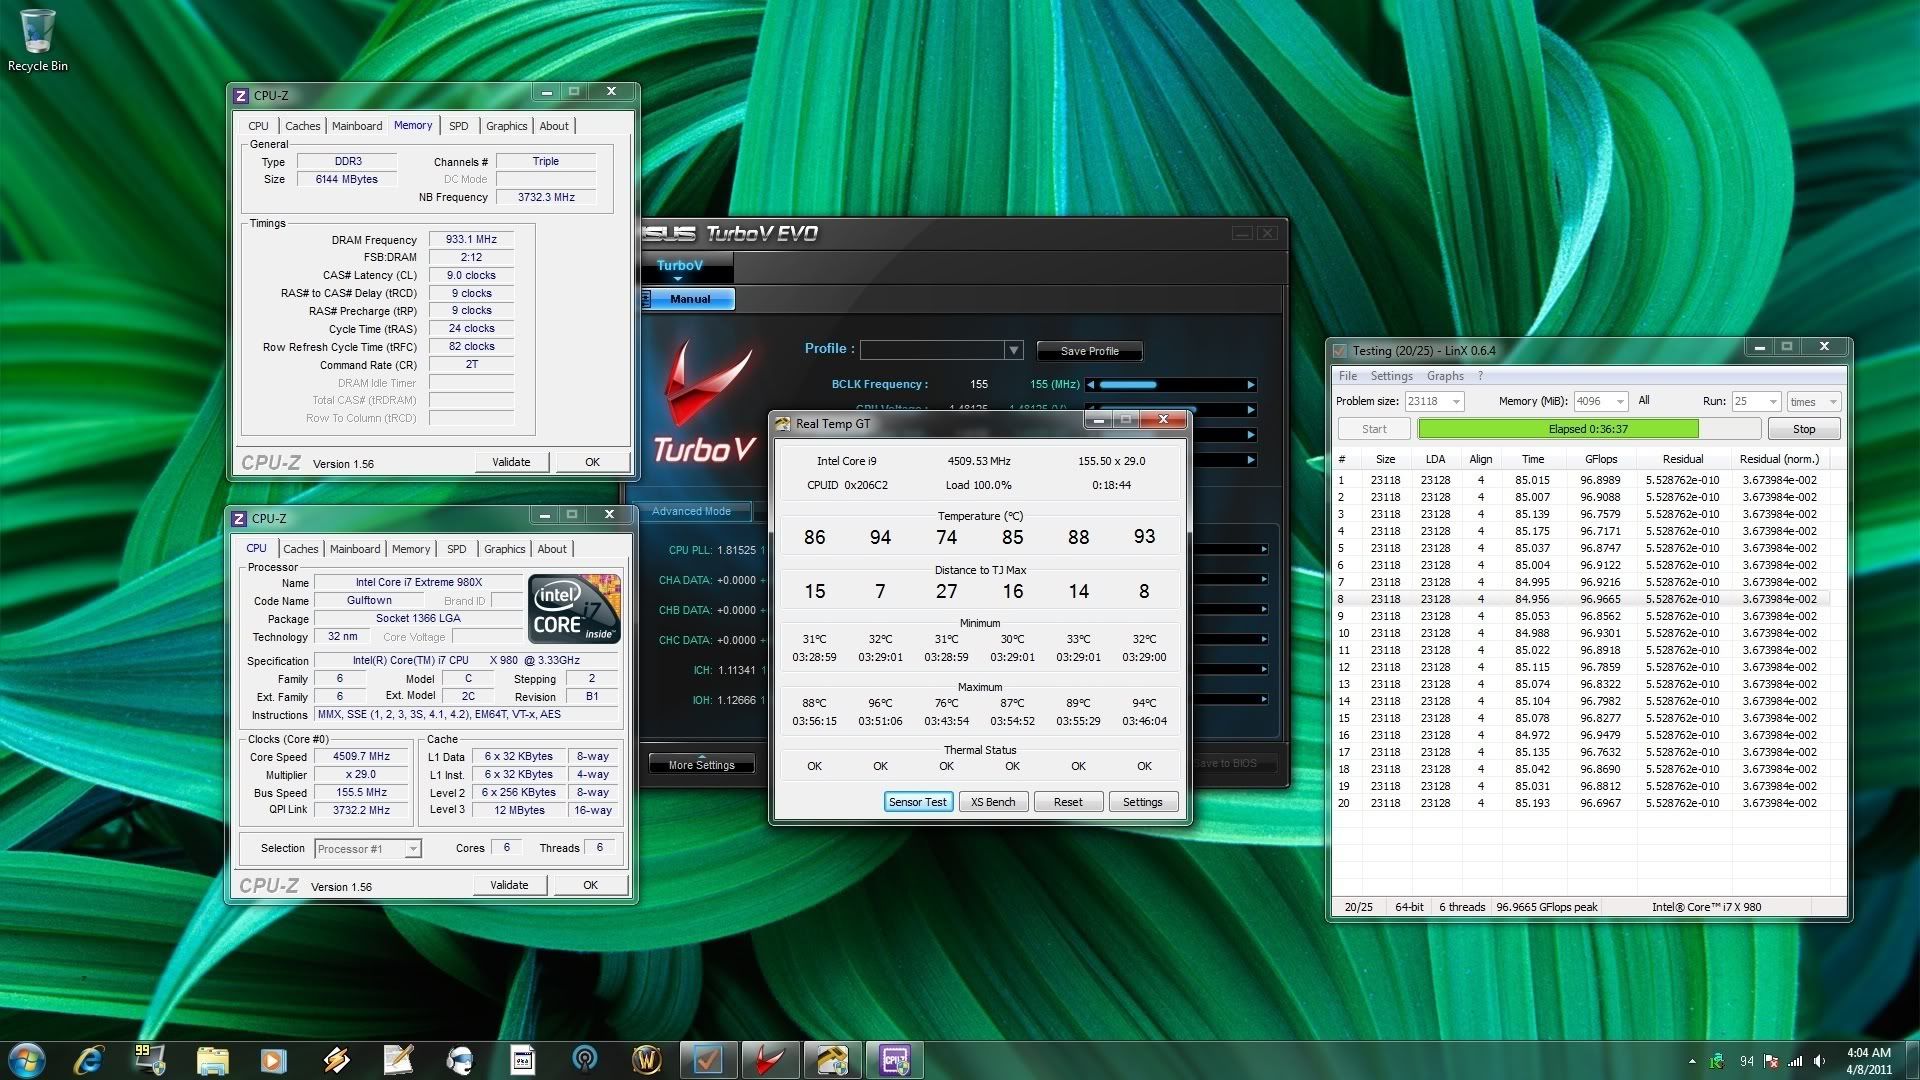Open Settings in Real Temp
The height and width of the screenshot is (1080, 1920).
coord(1143,802)
